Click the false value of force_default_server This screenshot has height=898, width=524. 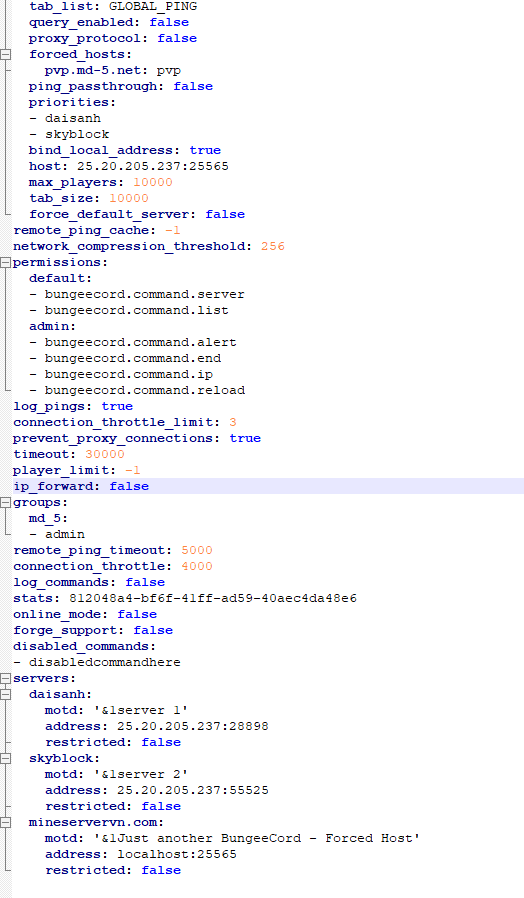(225, 214)
